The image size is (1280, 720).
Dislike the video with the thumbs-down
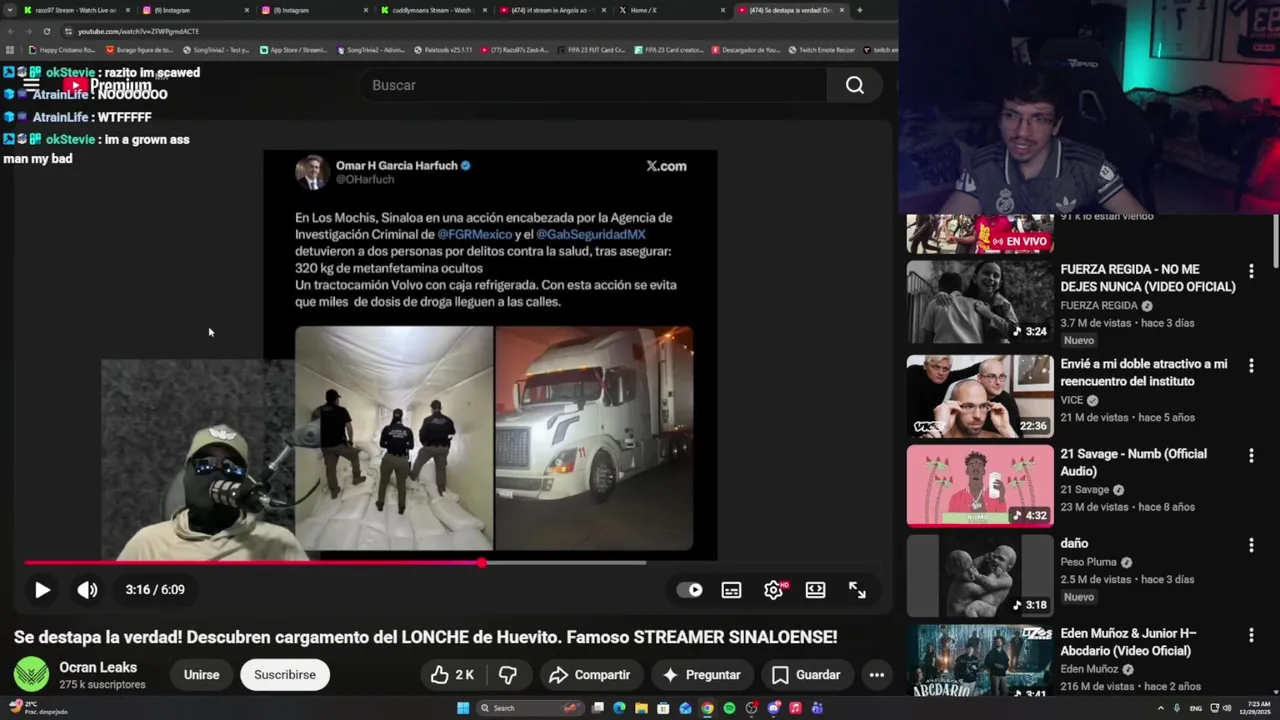(x=508, y=675)
